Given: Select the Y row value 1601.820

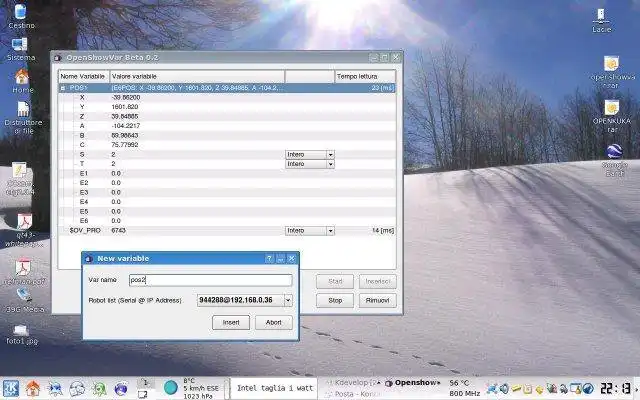Looking at the screenshot, I should pyautogui.click(x=124, y=107).
